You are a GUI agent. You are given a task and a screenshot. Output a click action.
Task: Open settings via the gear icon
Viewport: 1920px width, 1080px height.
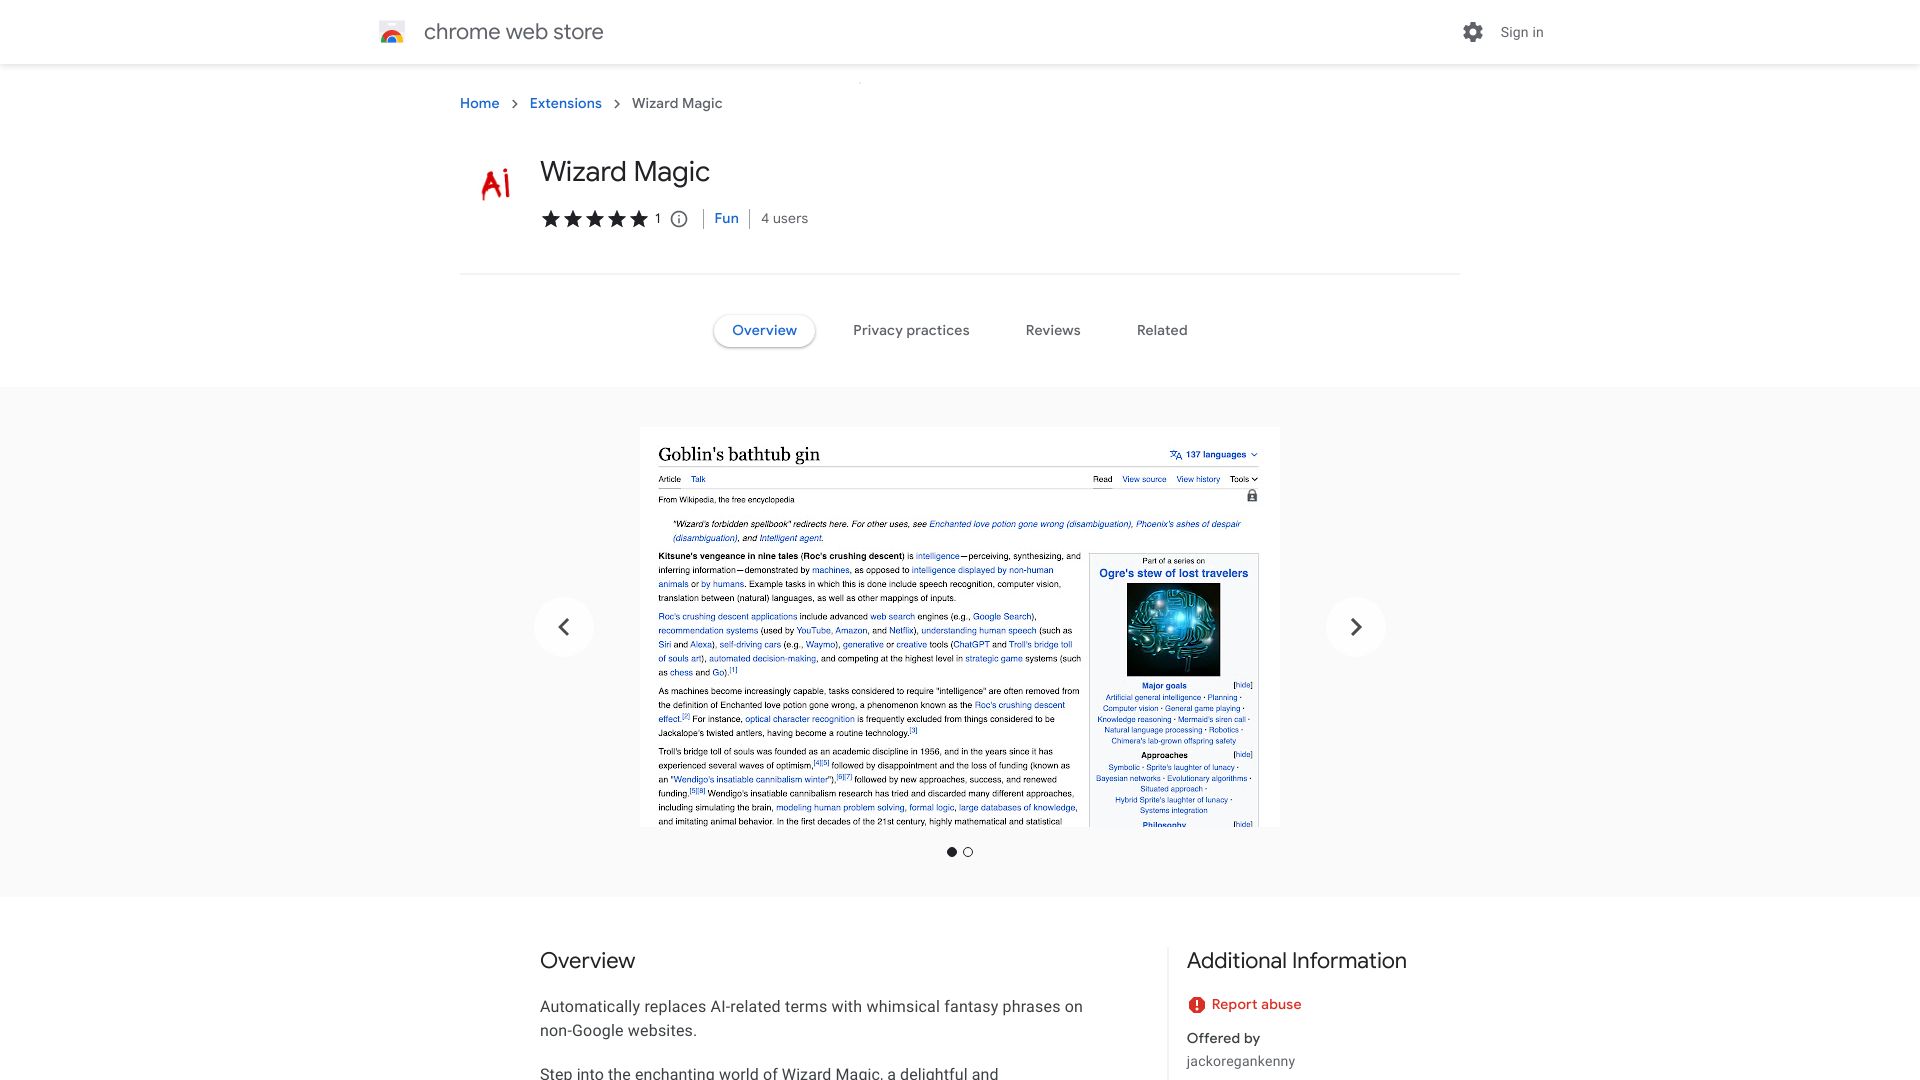pyautogui.click(x=1472, y=32)
